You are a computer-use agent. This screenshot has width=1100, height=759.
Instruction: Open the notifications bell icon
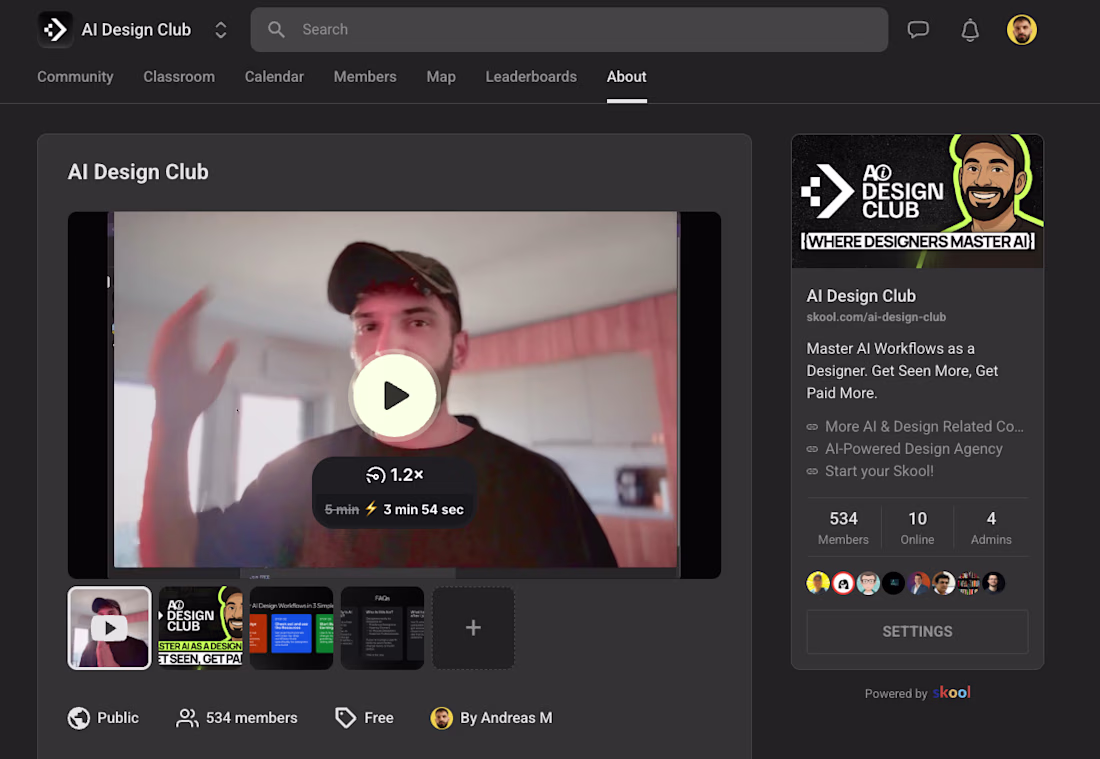[x=970, y=30]
